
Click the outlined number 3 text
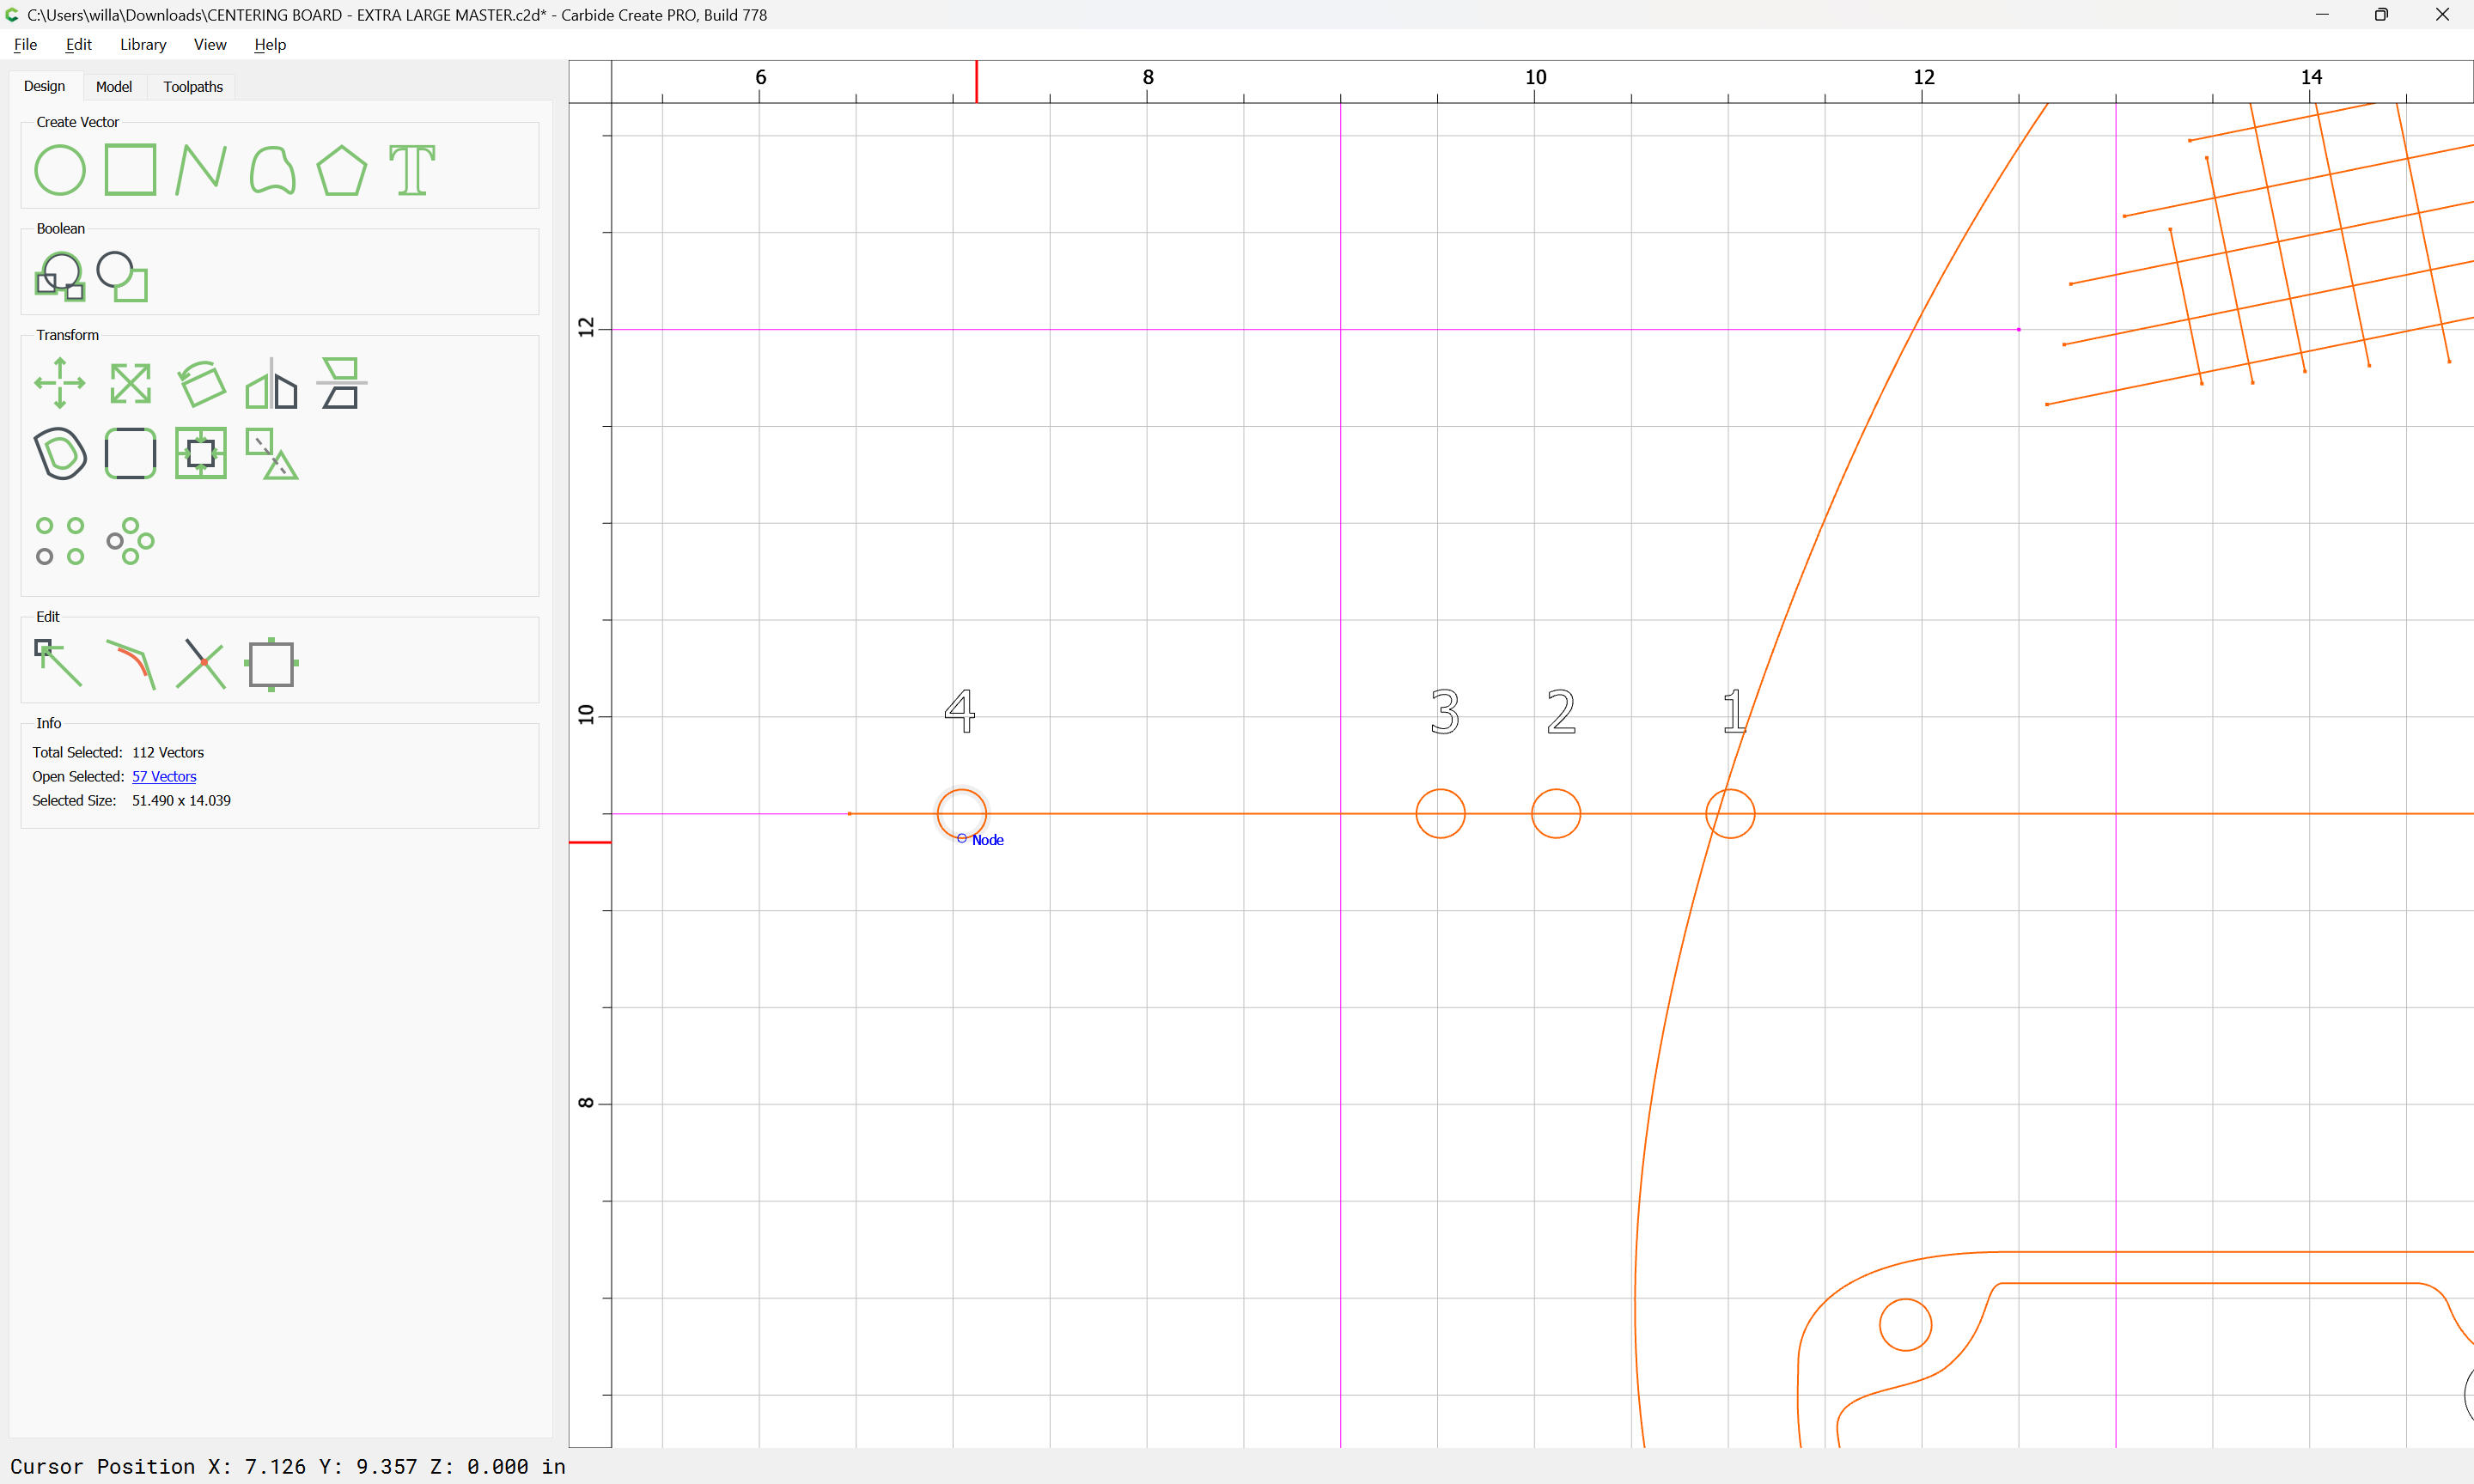tap(1445, 712)
